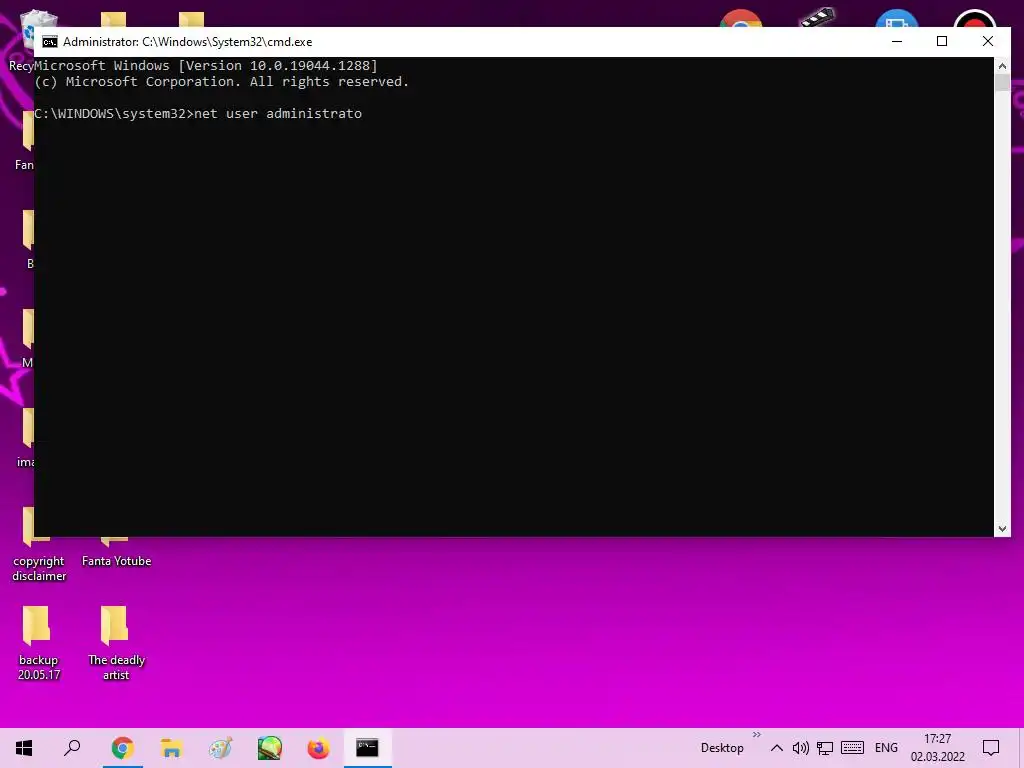
Task: Launch Google Chrome from the taskbar
Action: tap(122, 748)
